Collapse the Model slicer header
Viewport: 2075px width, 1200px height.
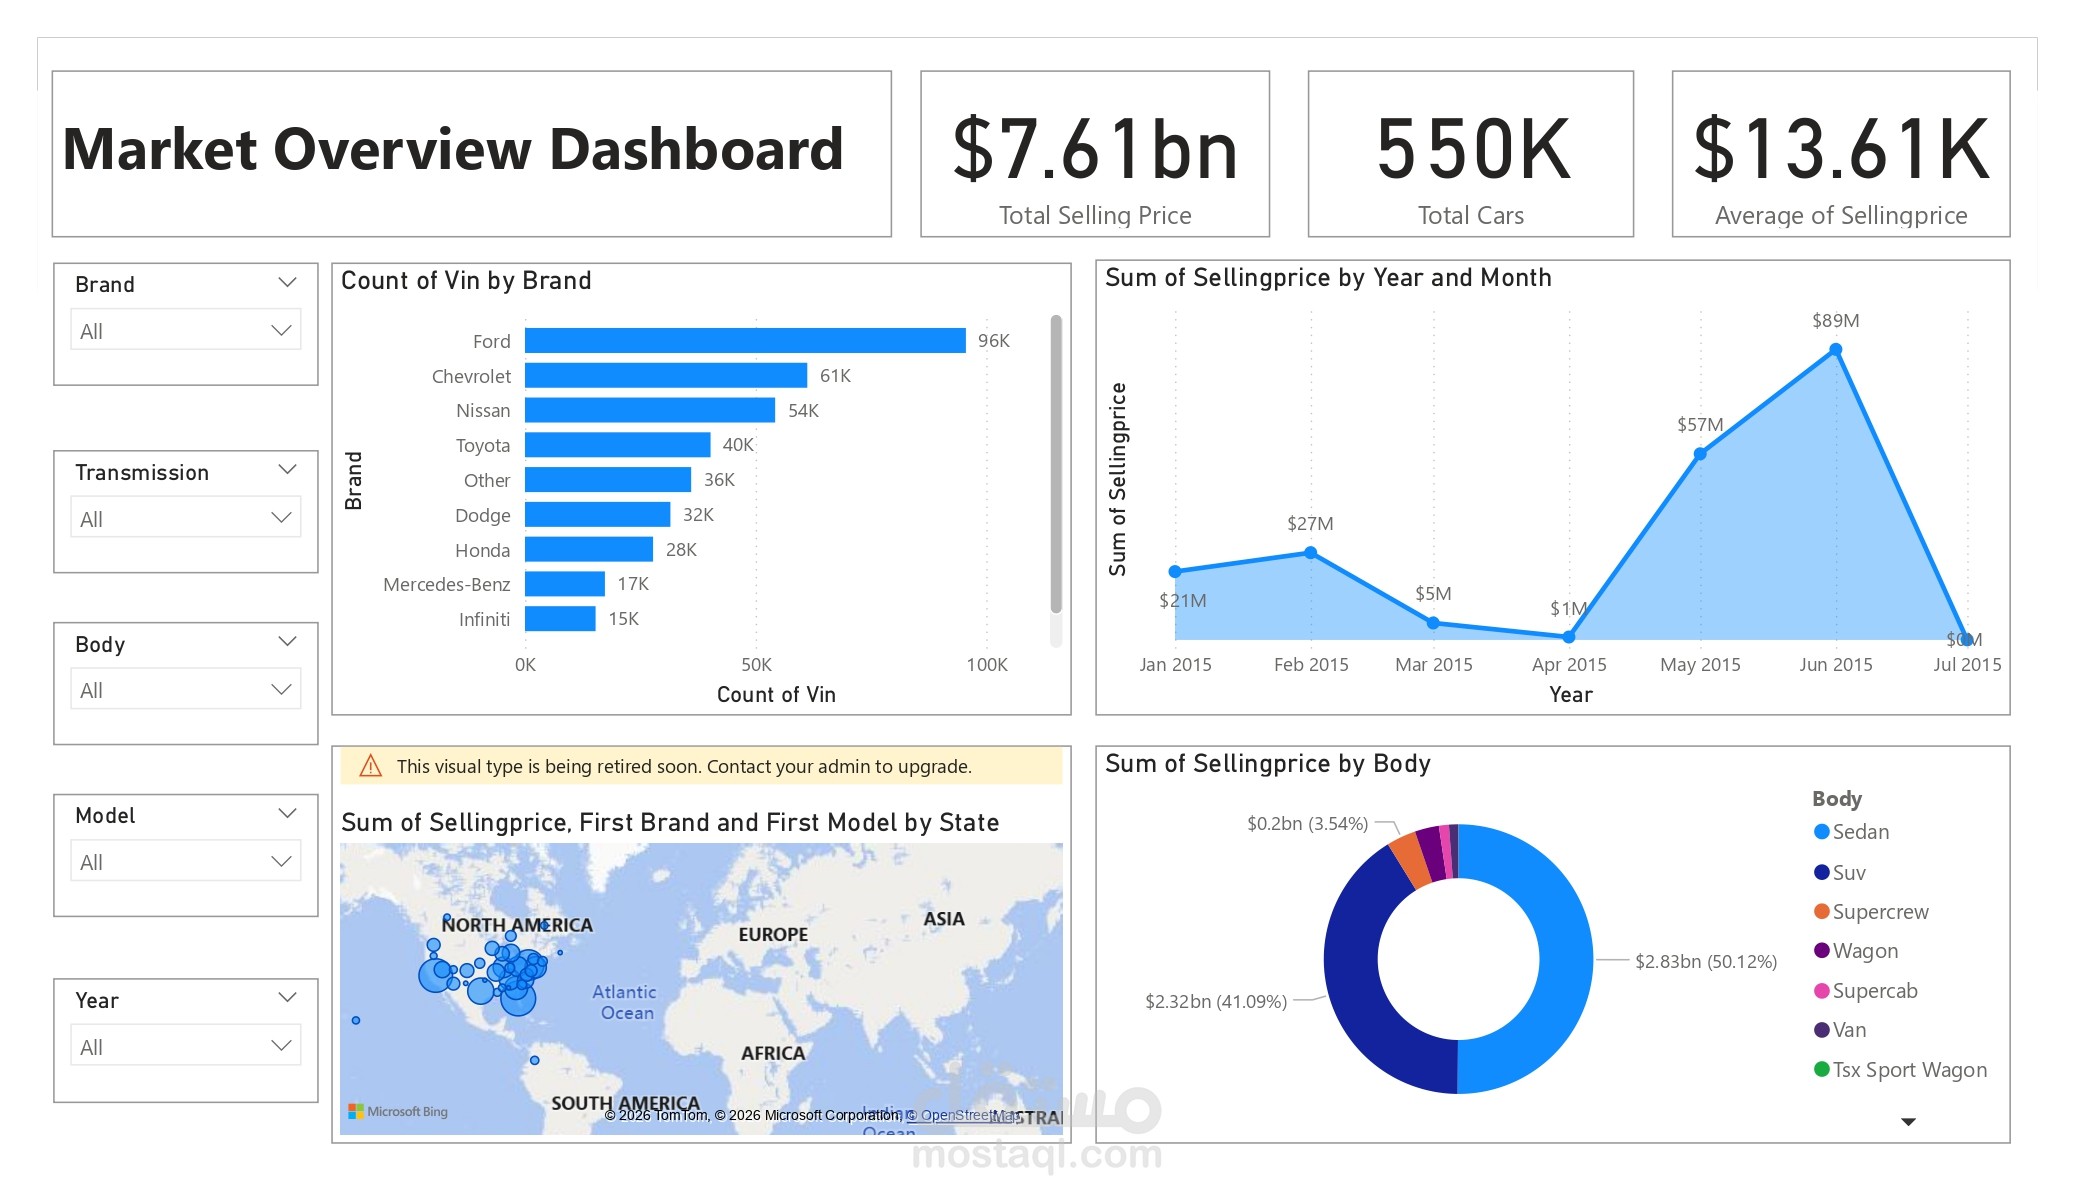[290, 812]
